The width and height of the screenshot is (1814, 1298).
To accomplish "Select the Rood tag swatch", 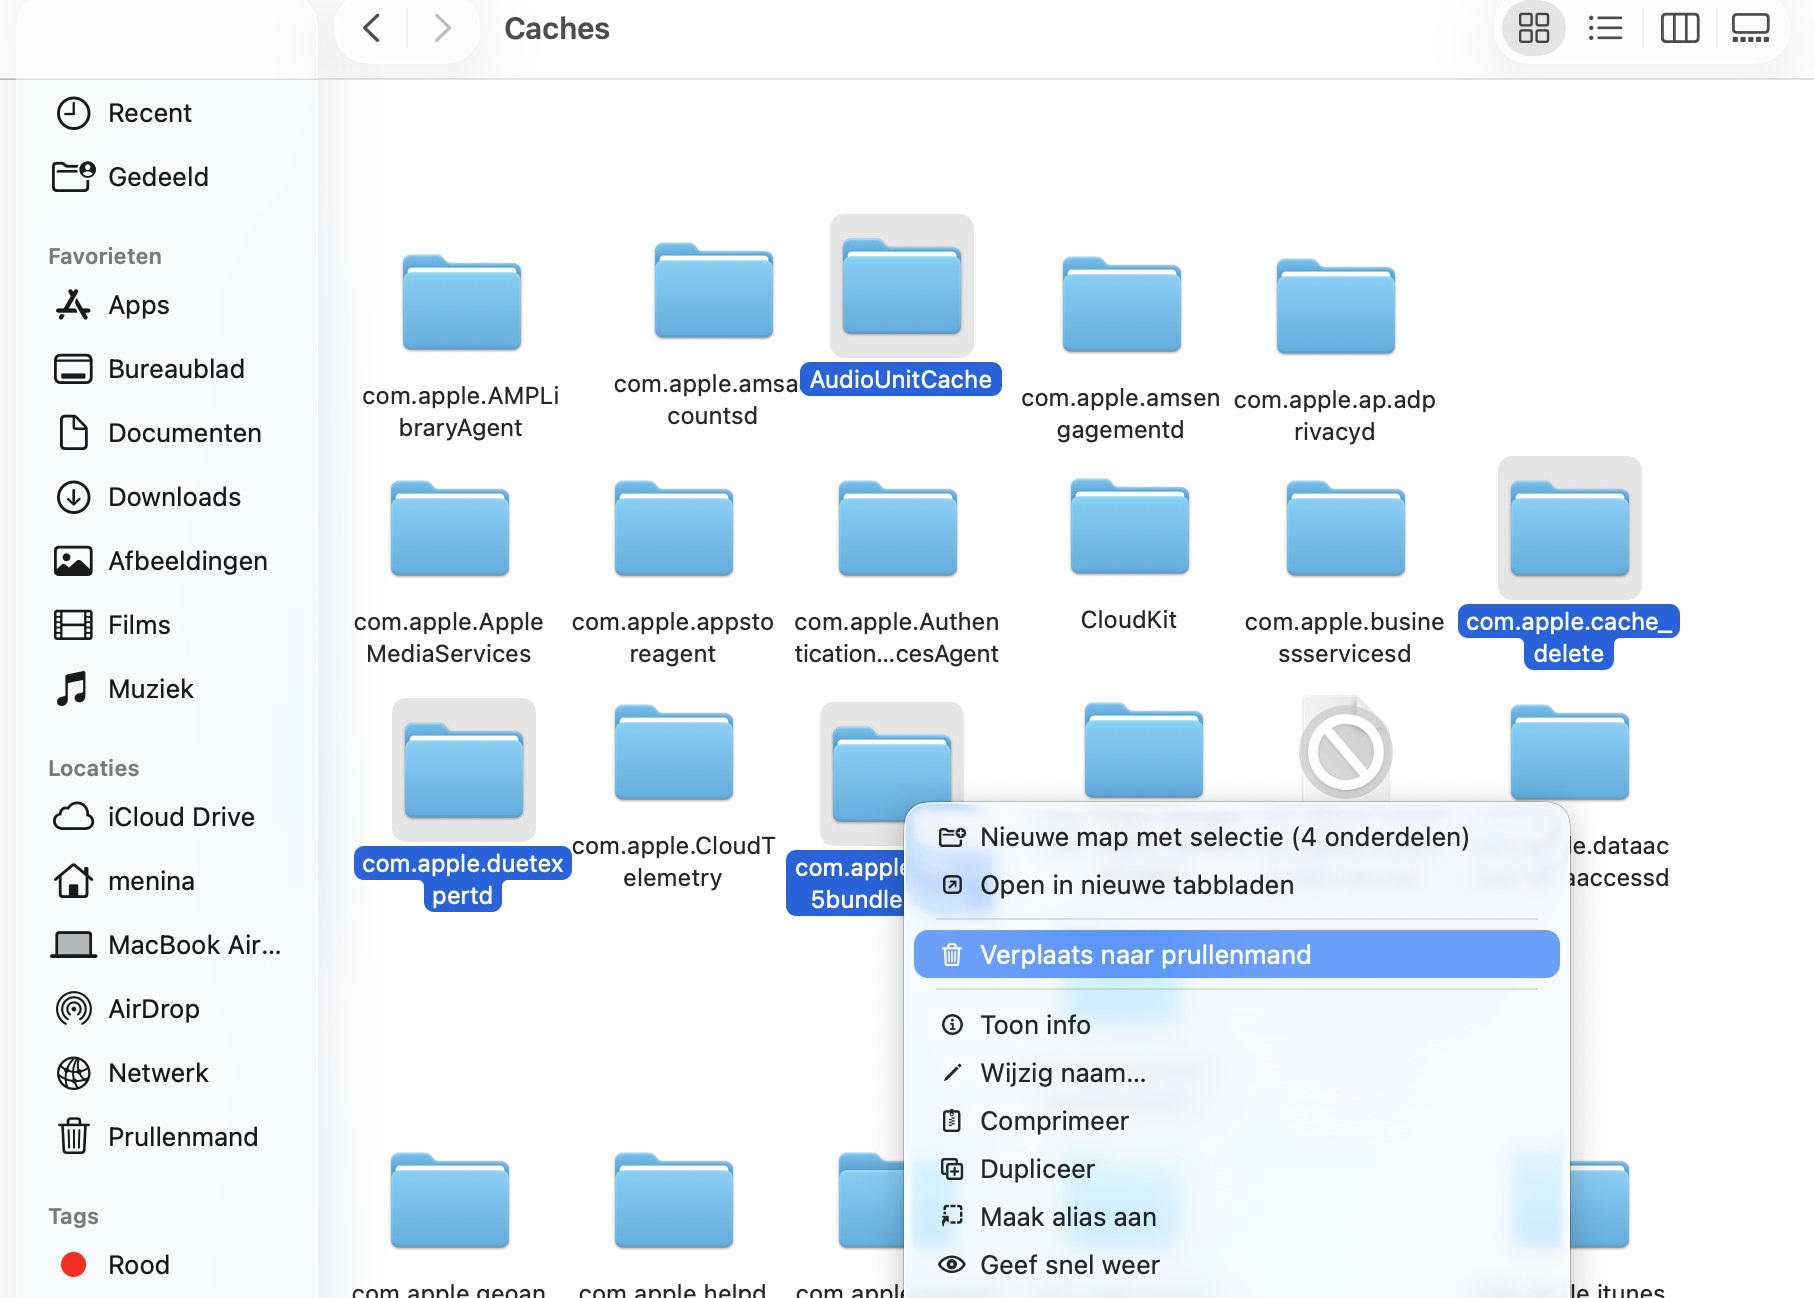I will coord(72,1264).
